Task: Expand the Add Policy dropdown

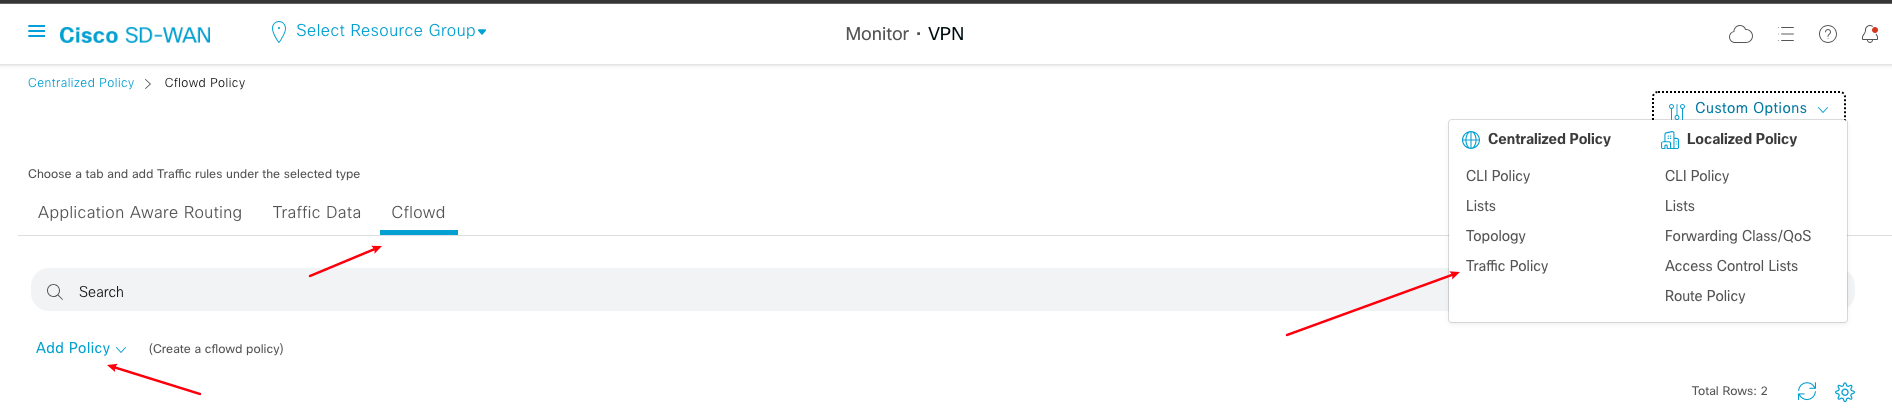Action: pyautogui.click(x=80, y=348)
